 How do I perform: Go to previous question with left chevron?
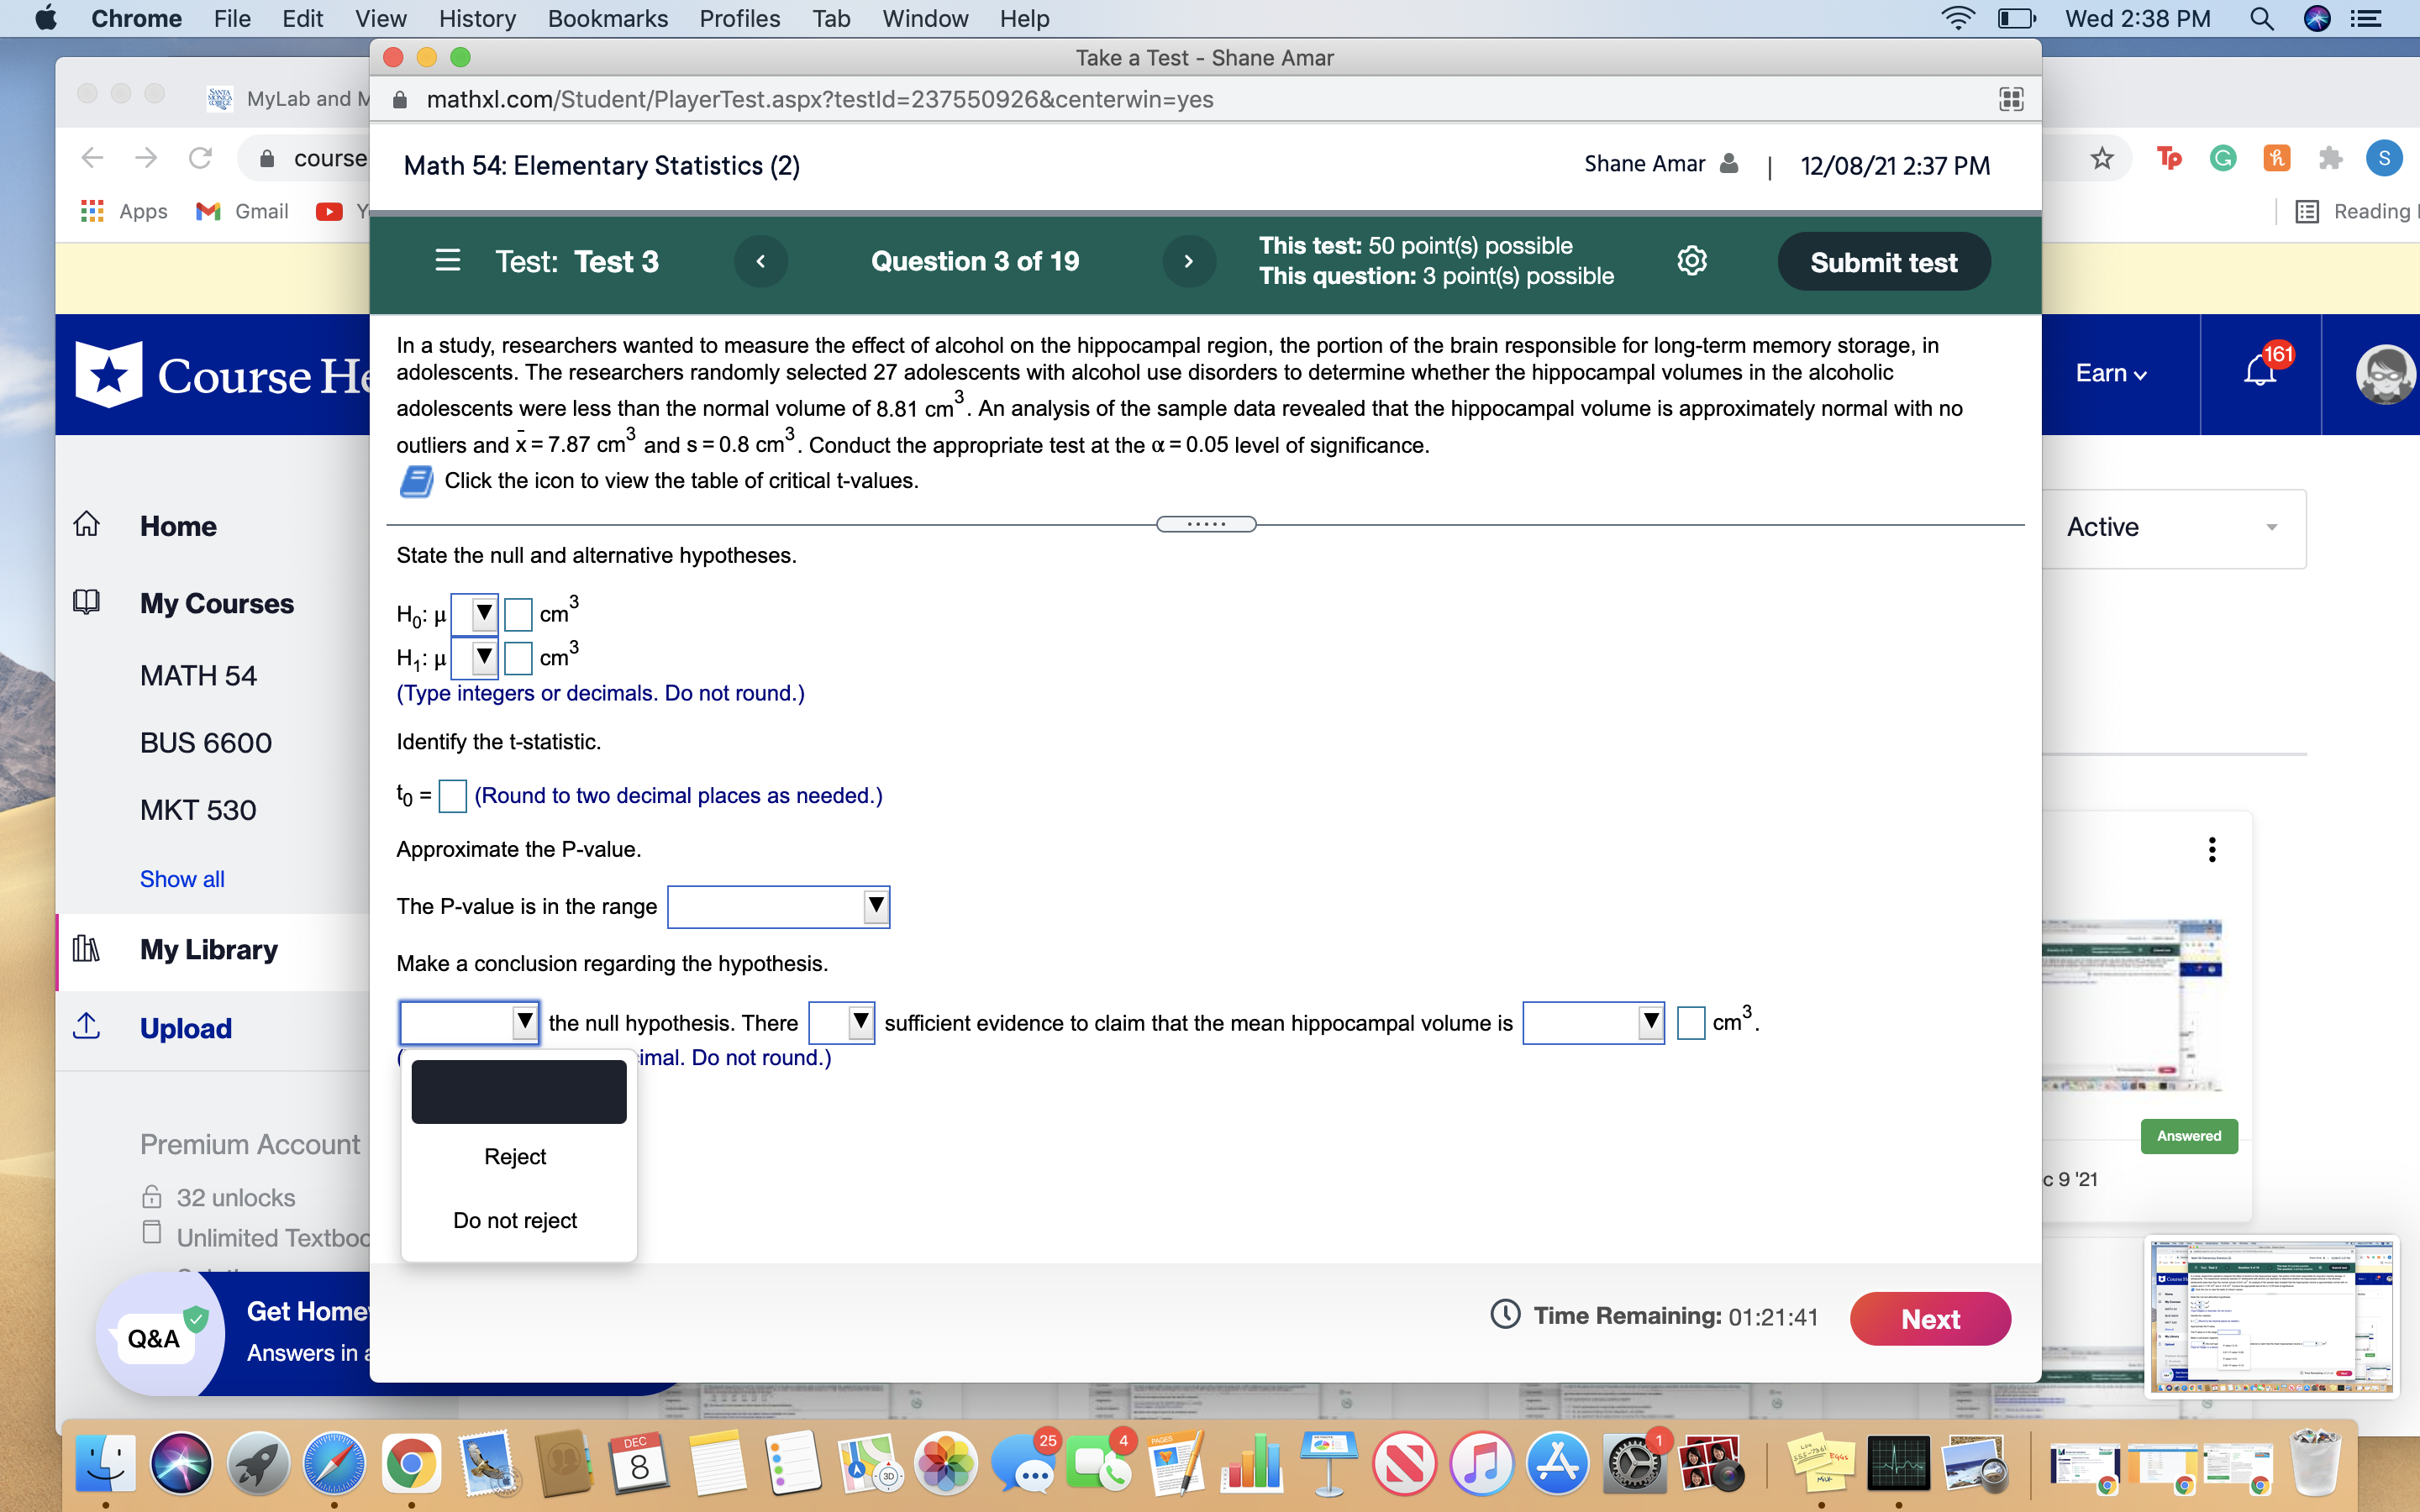(761, 261)
